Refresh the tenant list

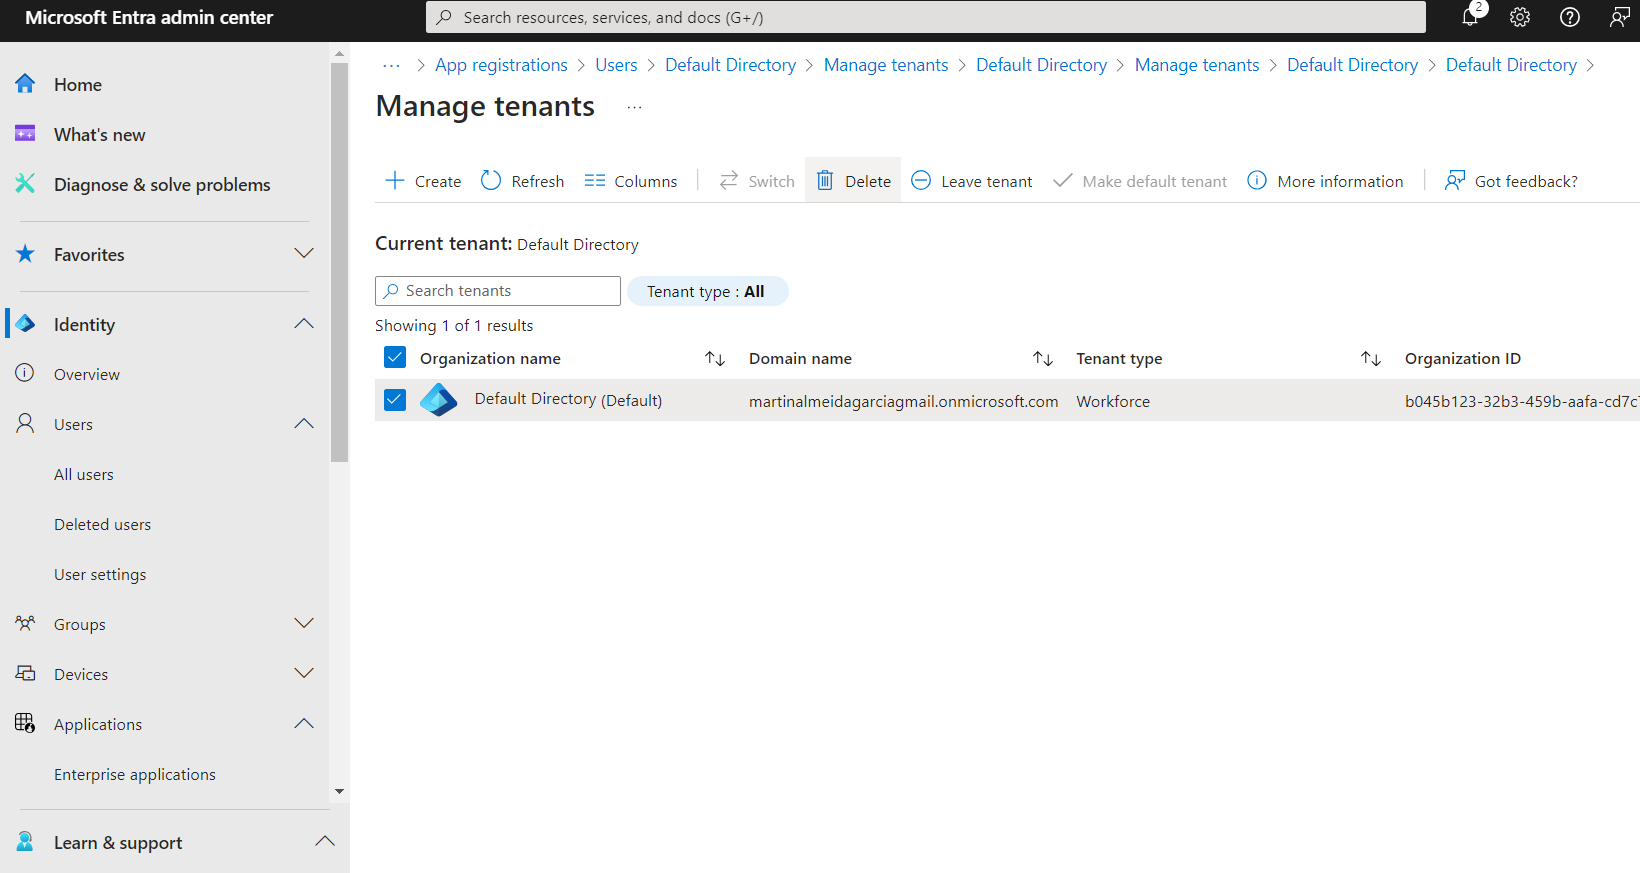[x=522, y=181]
